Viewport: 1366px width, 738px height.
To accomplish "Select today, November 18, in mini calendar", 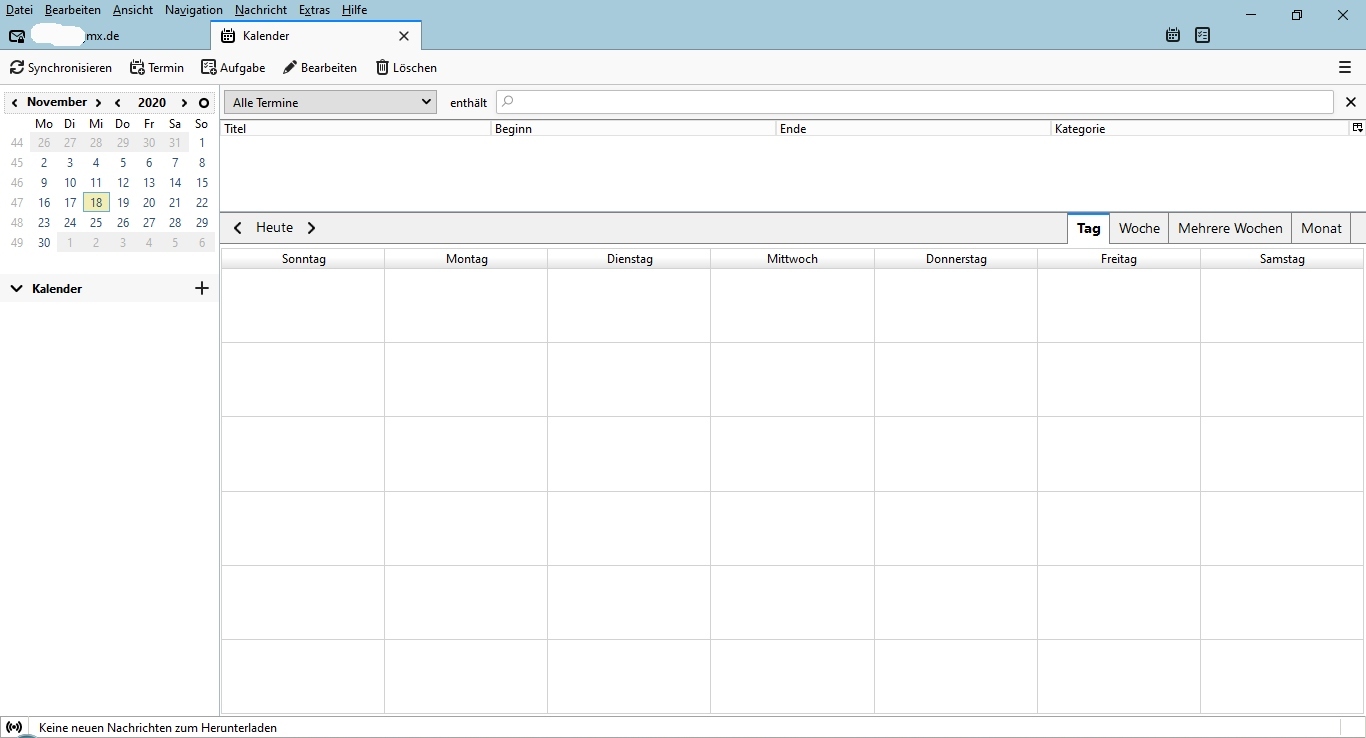I will click(x=96, y=203).
